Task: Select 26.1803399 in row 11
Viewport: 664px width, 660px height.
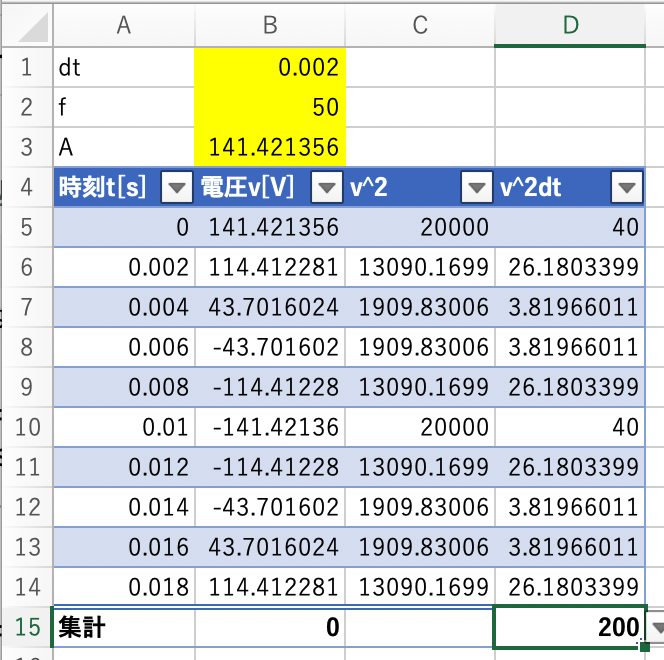Action: click(x=570, y=467)
